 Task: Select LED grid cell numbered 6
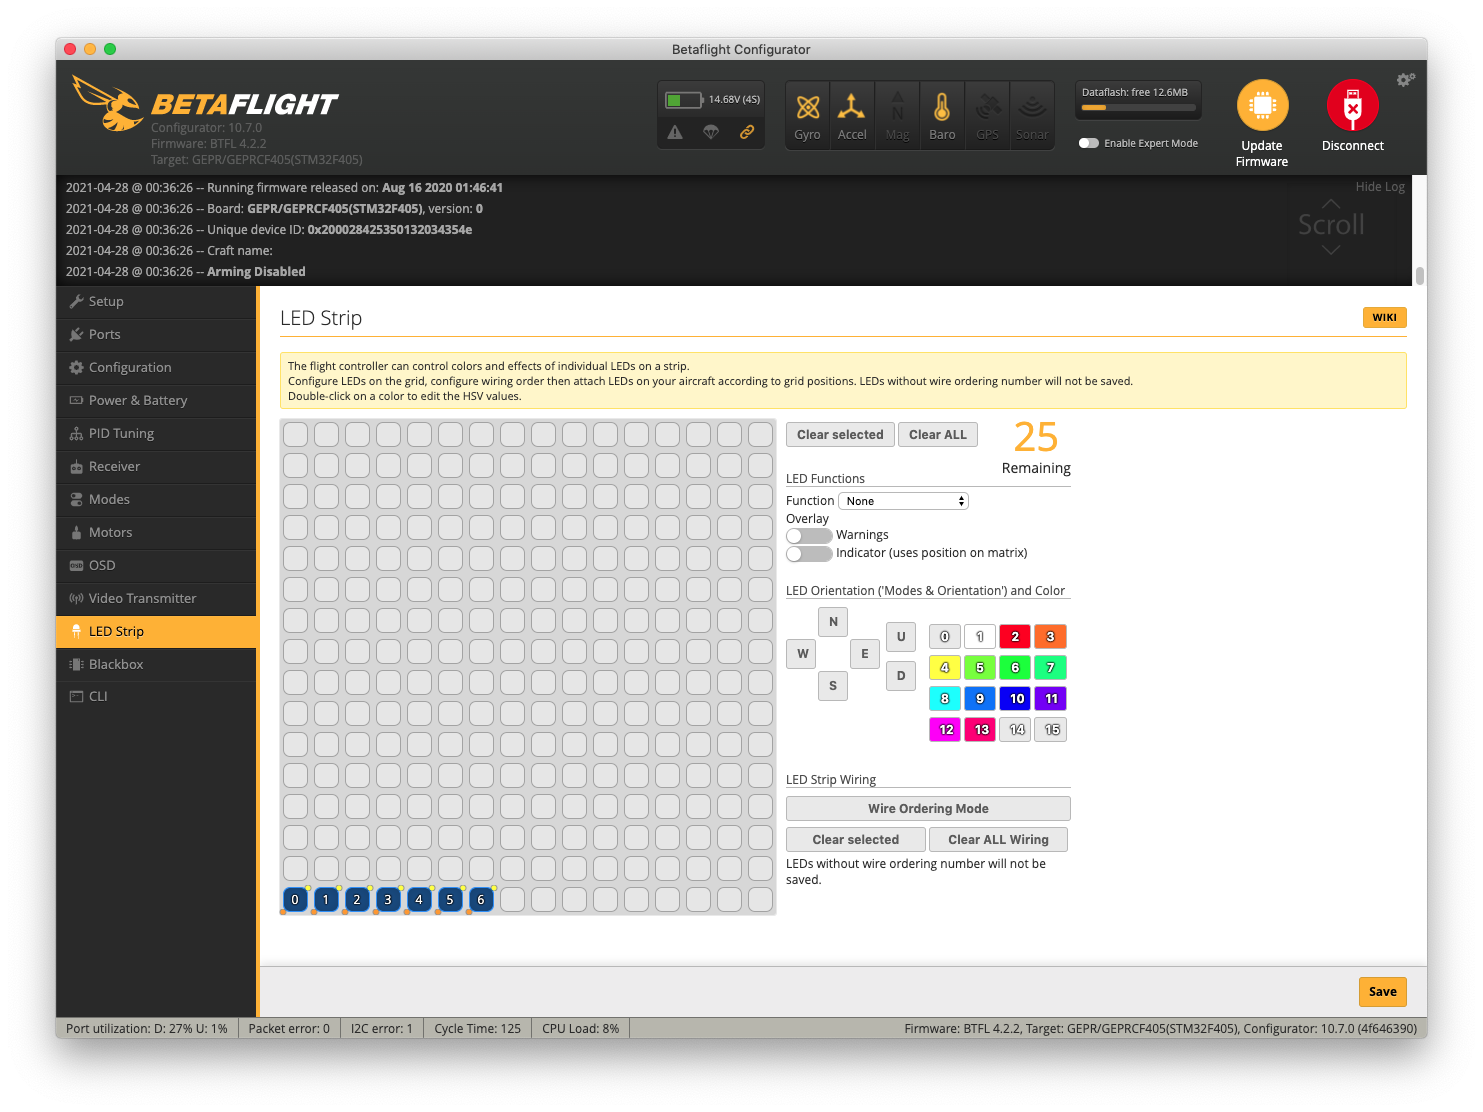pyautogui.click(x=481, y=899)
